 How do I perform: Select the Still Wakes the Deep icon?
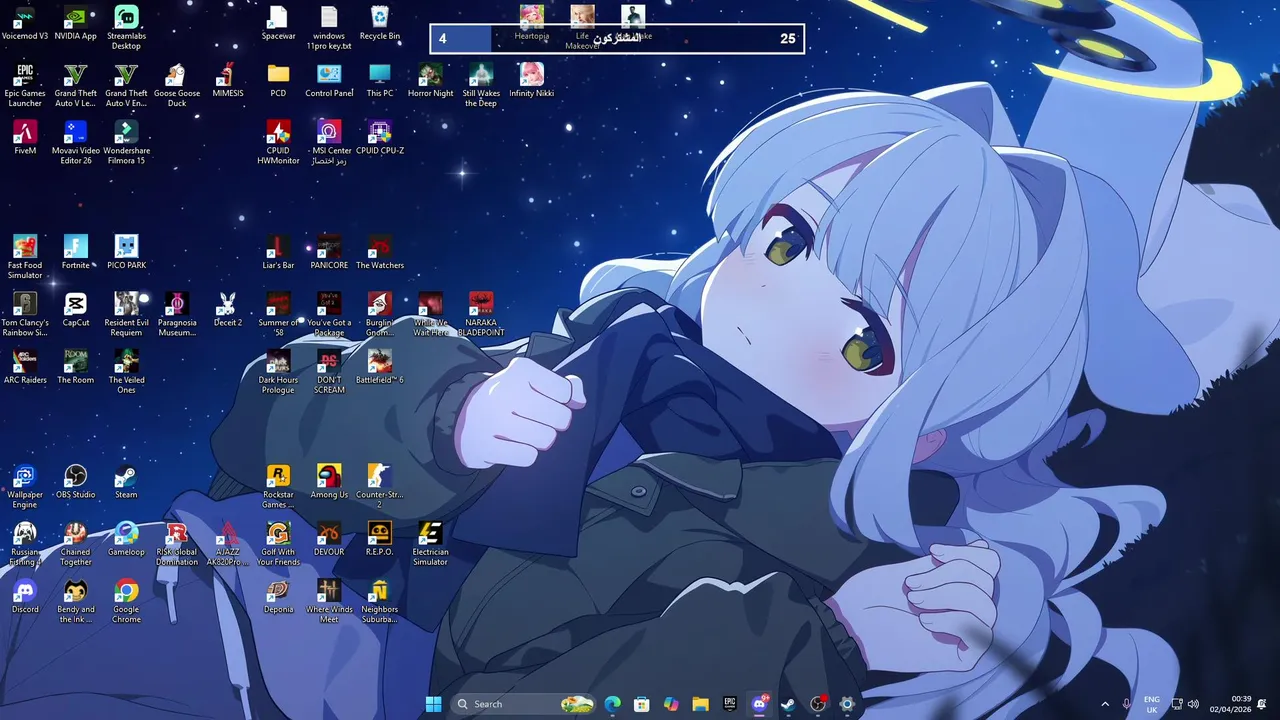click(x=481, y=86)
